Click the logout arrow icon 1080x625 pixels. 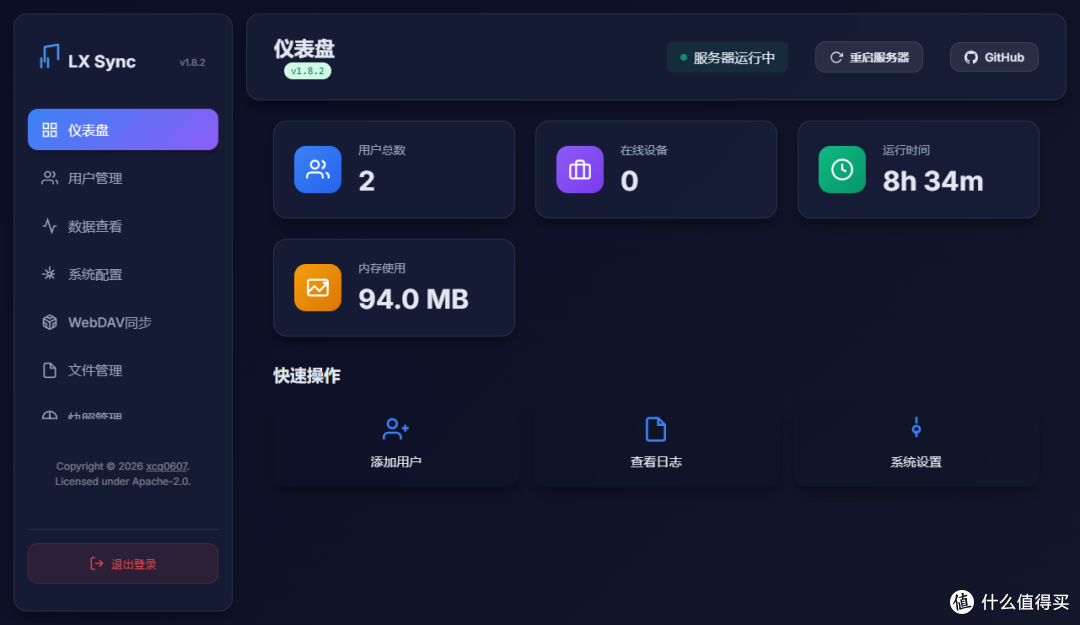(x=96, y=564)
